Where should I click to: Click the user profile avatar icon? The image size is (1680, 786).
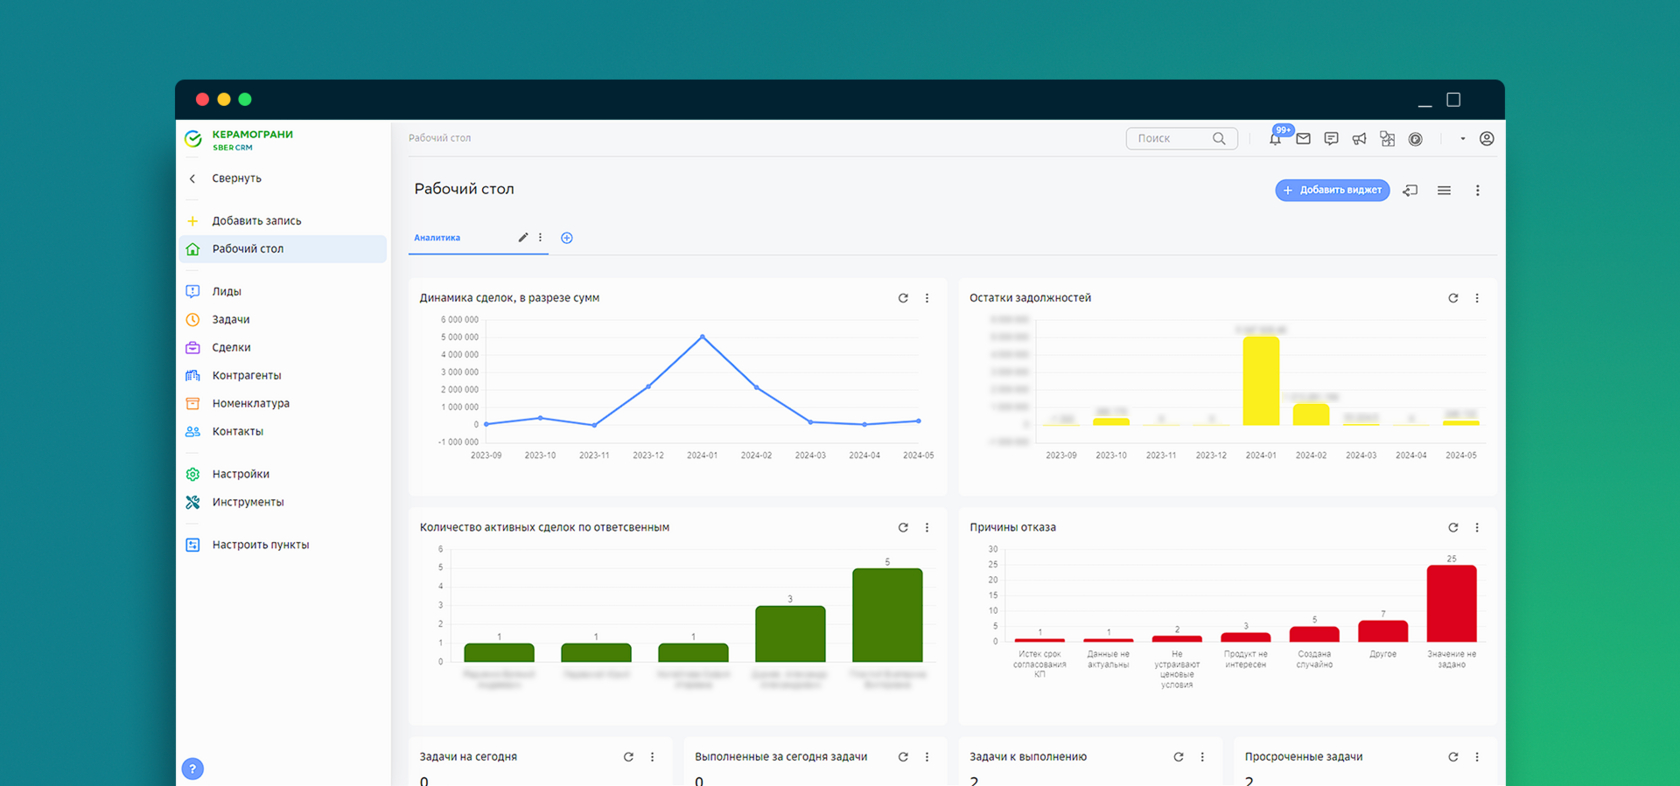click(x=1487, y=139)
